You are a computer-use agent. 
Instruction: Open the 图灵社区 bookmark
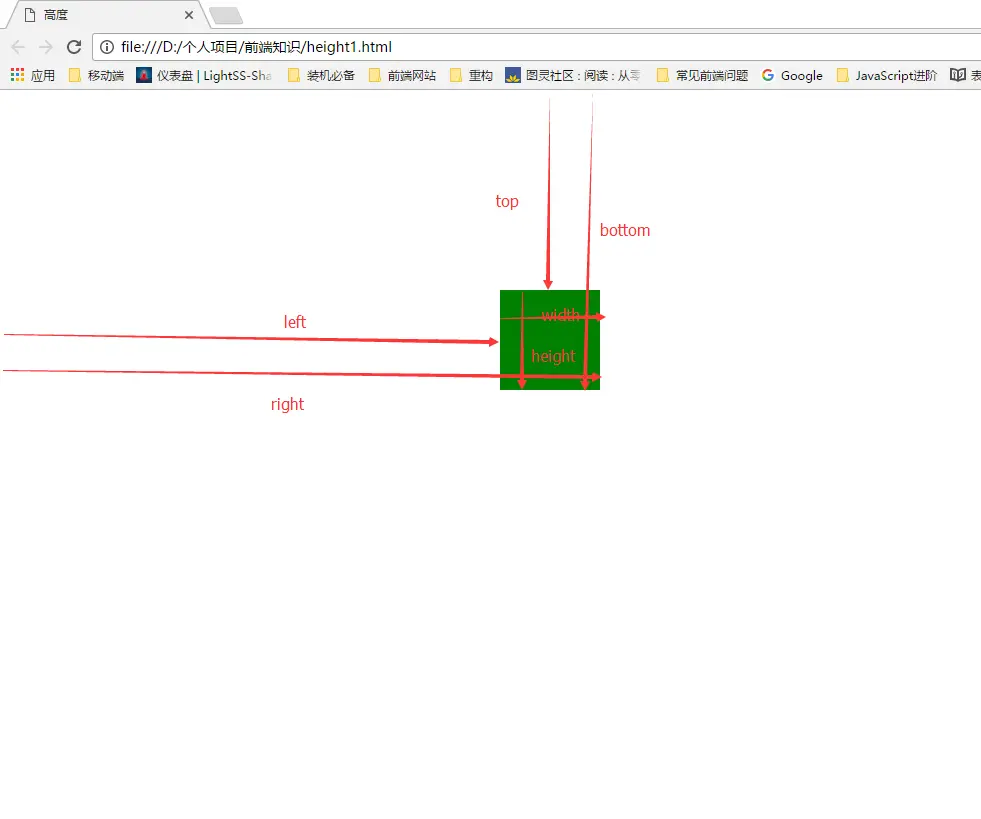click(x=573, y=76)
